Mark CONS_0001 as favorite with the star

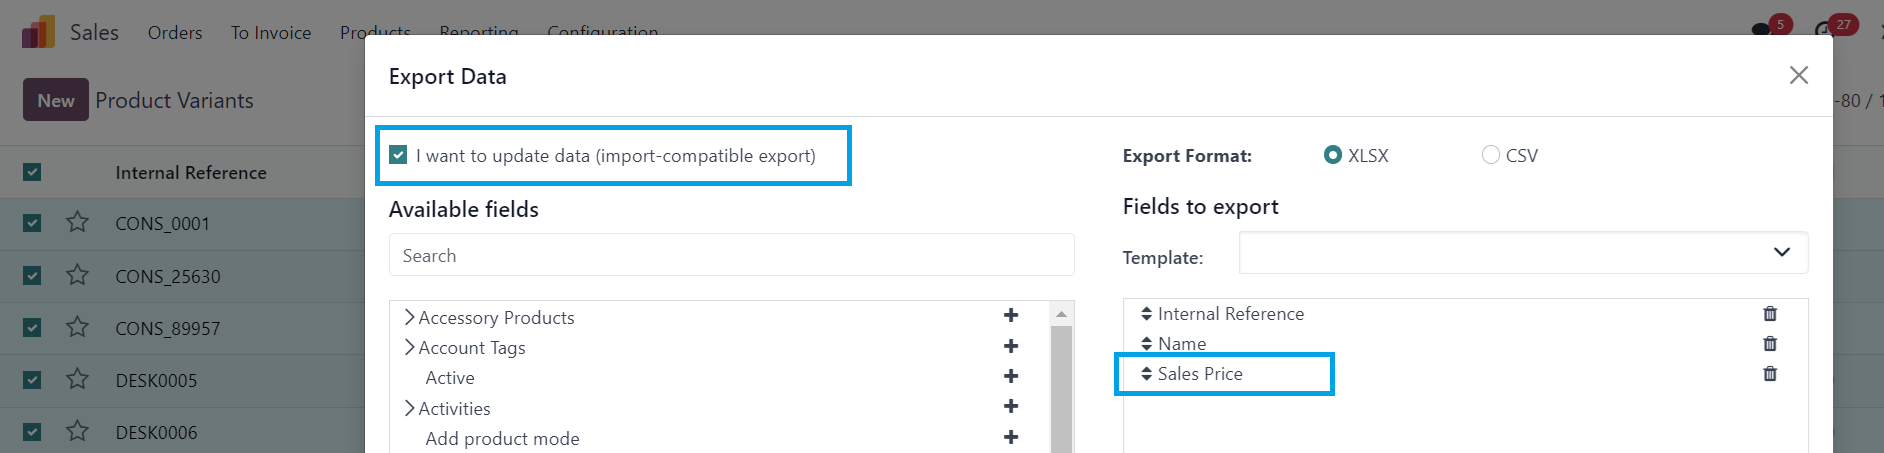[77, 222]
